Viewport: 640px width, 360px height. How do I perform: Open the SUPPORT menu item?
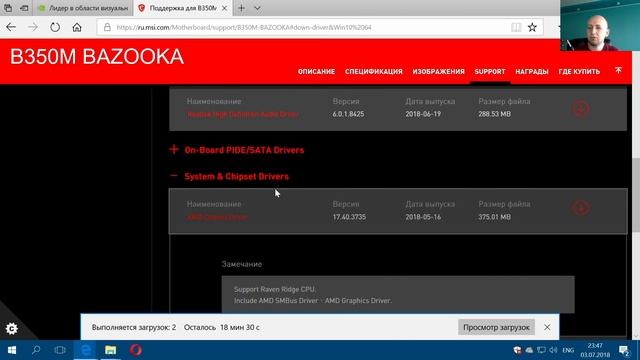[490, 71]
